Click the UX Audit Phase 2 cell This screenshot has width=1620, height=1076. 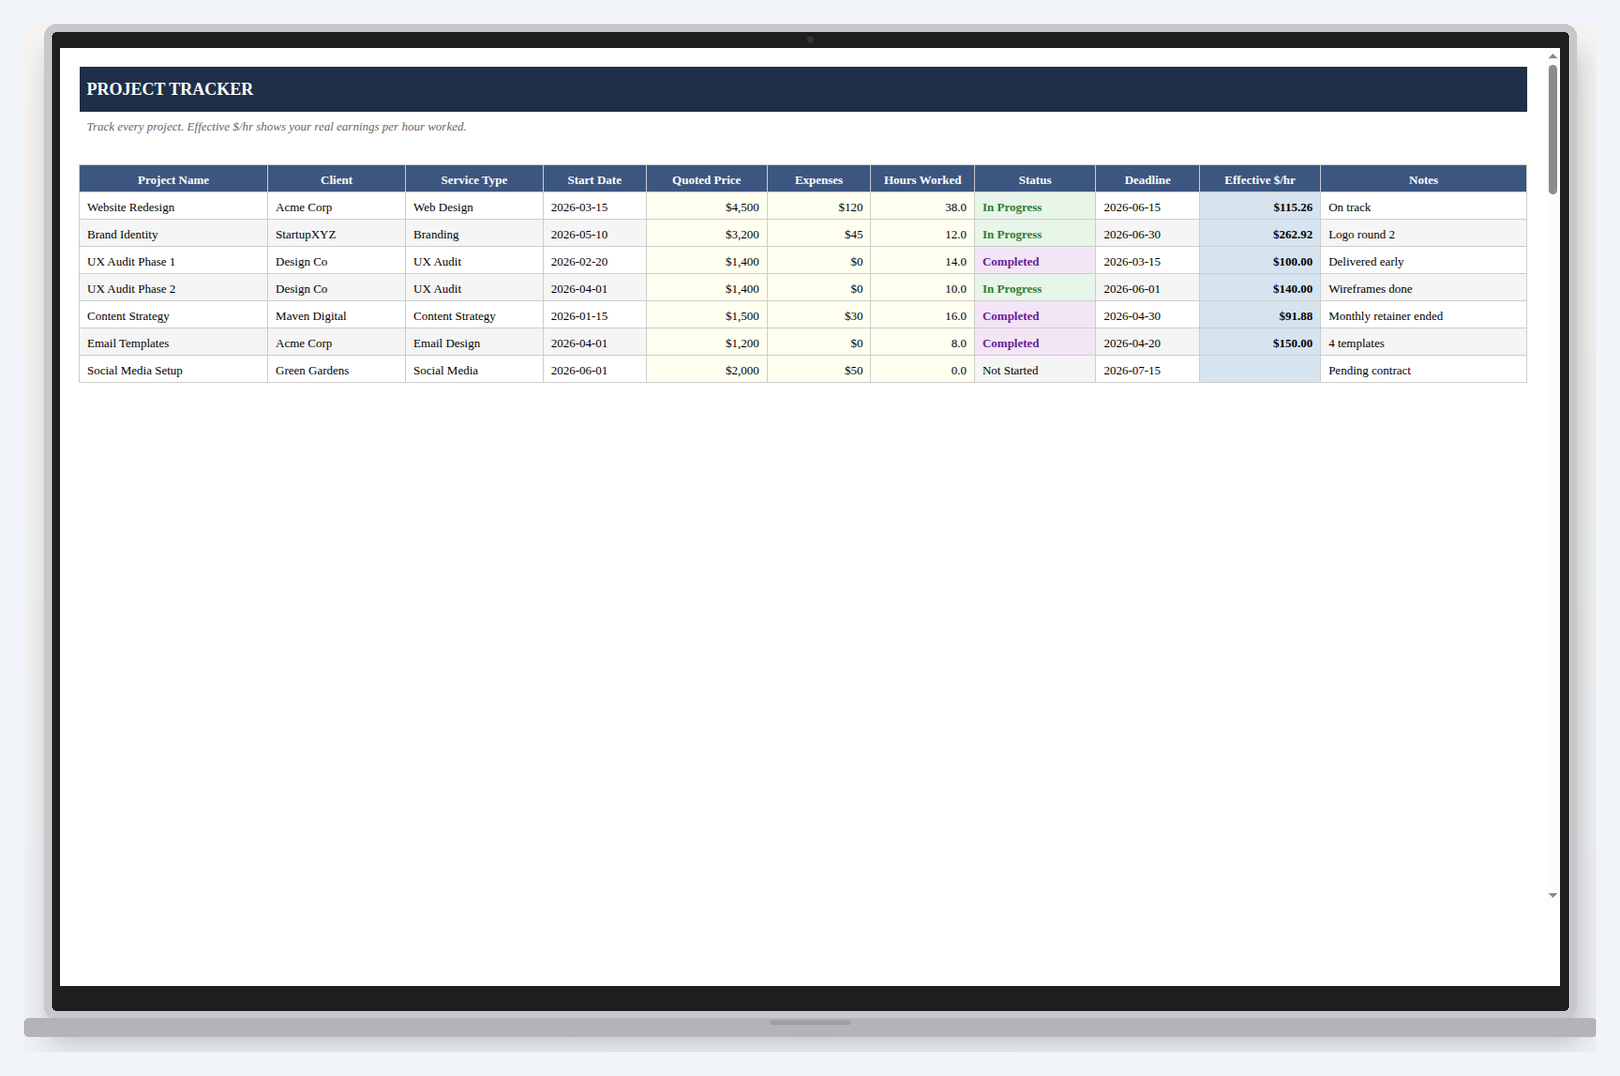pos(173,288)
